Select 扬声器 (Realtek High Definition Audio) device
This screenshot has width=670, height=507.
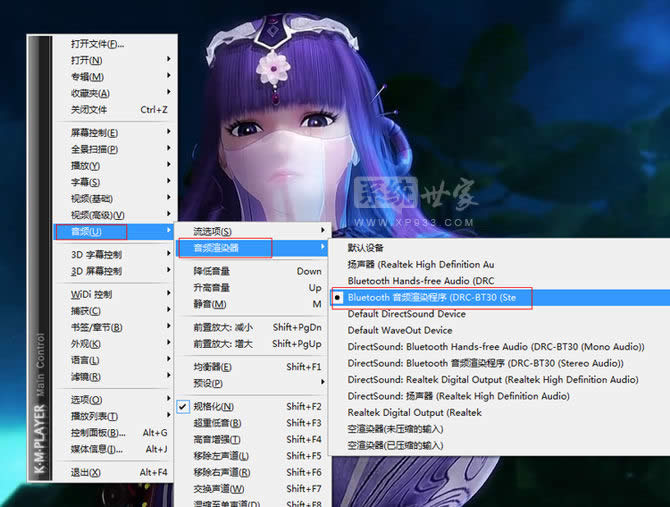[420, 264]
